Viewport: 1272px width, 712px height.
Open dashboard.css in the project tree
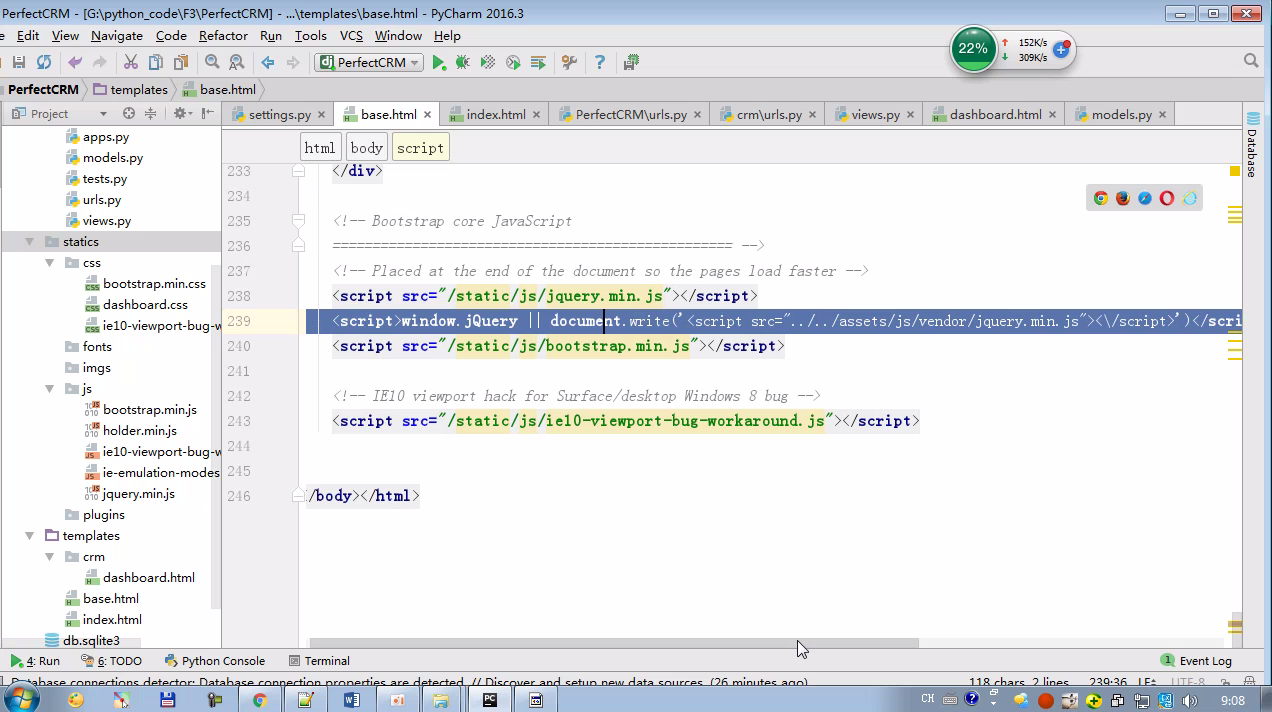(145, 305)
